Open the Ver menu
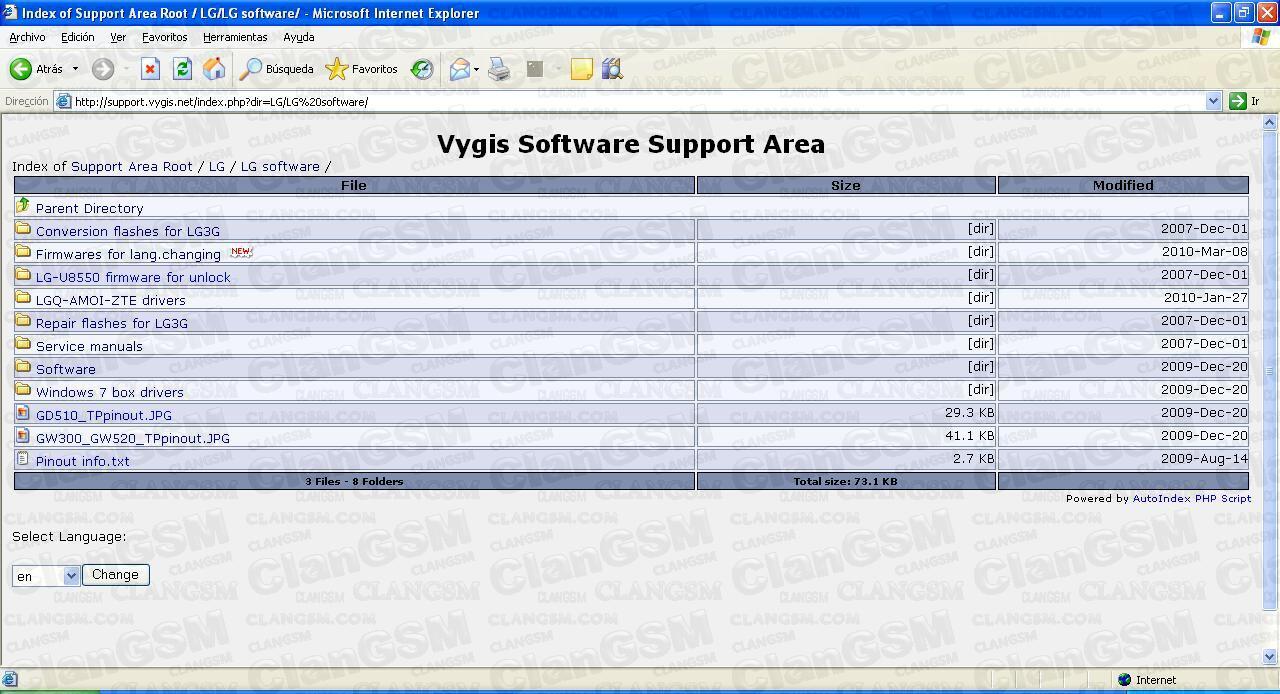1280x694 pixels. [x=118, y=37]
